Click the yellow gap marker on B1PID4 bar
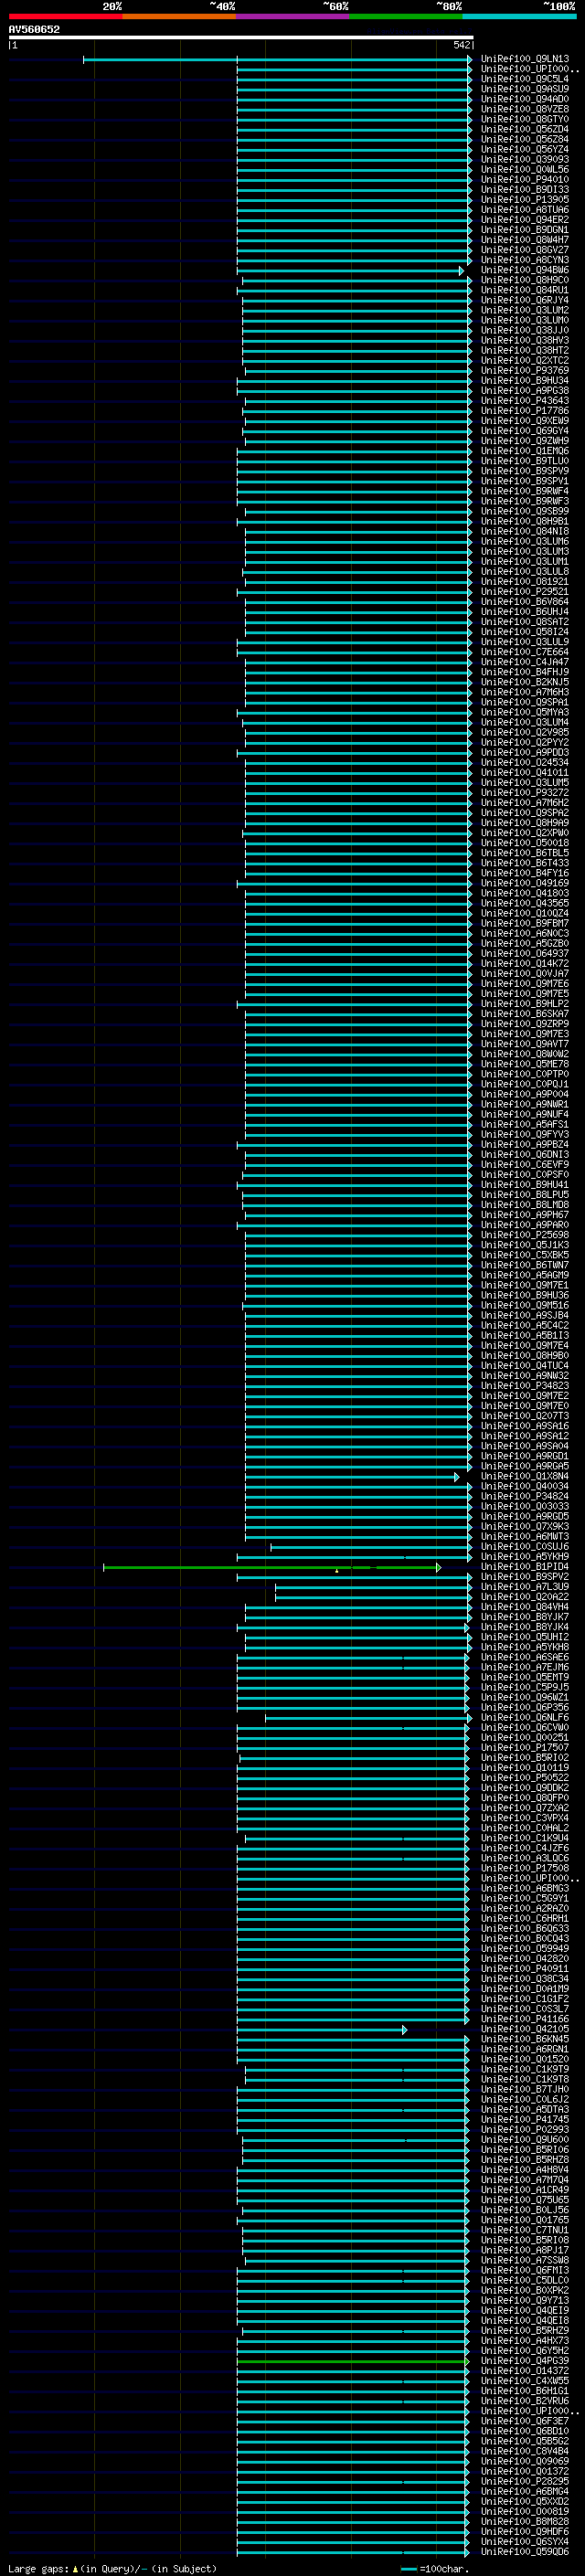585x2576 pixels. pos(337,1571)
